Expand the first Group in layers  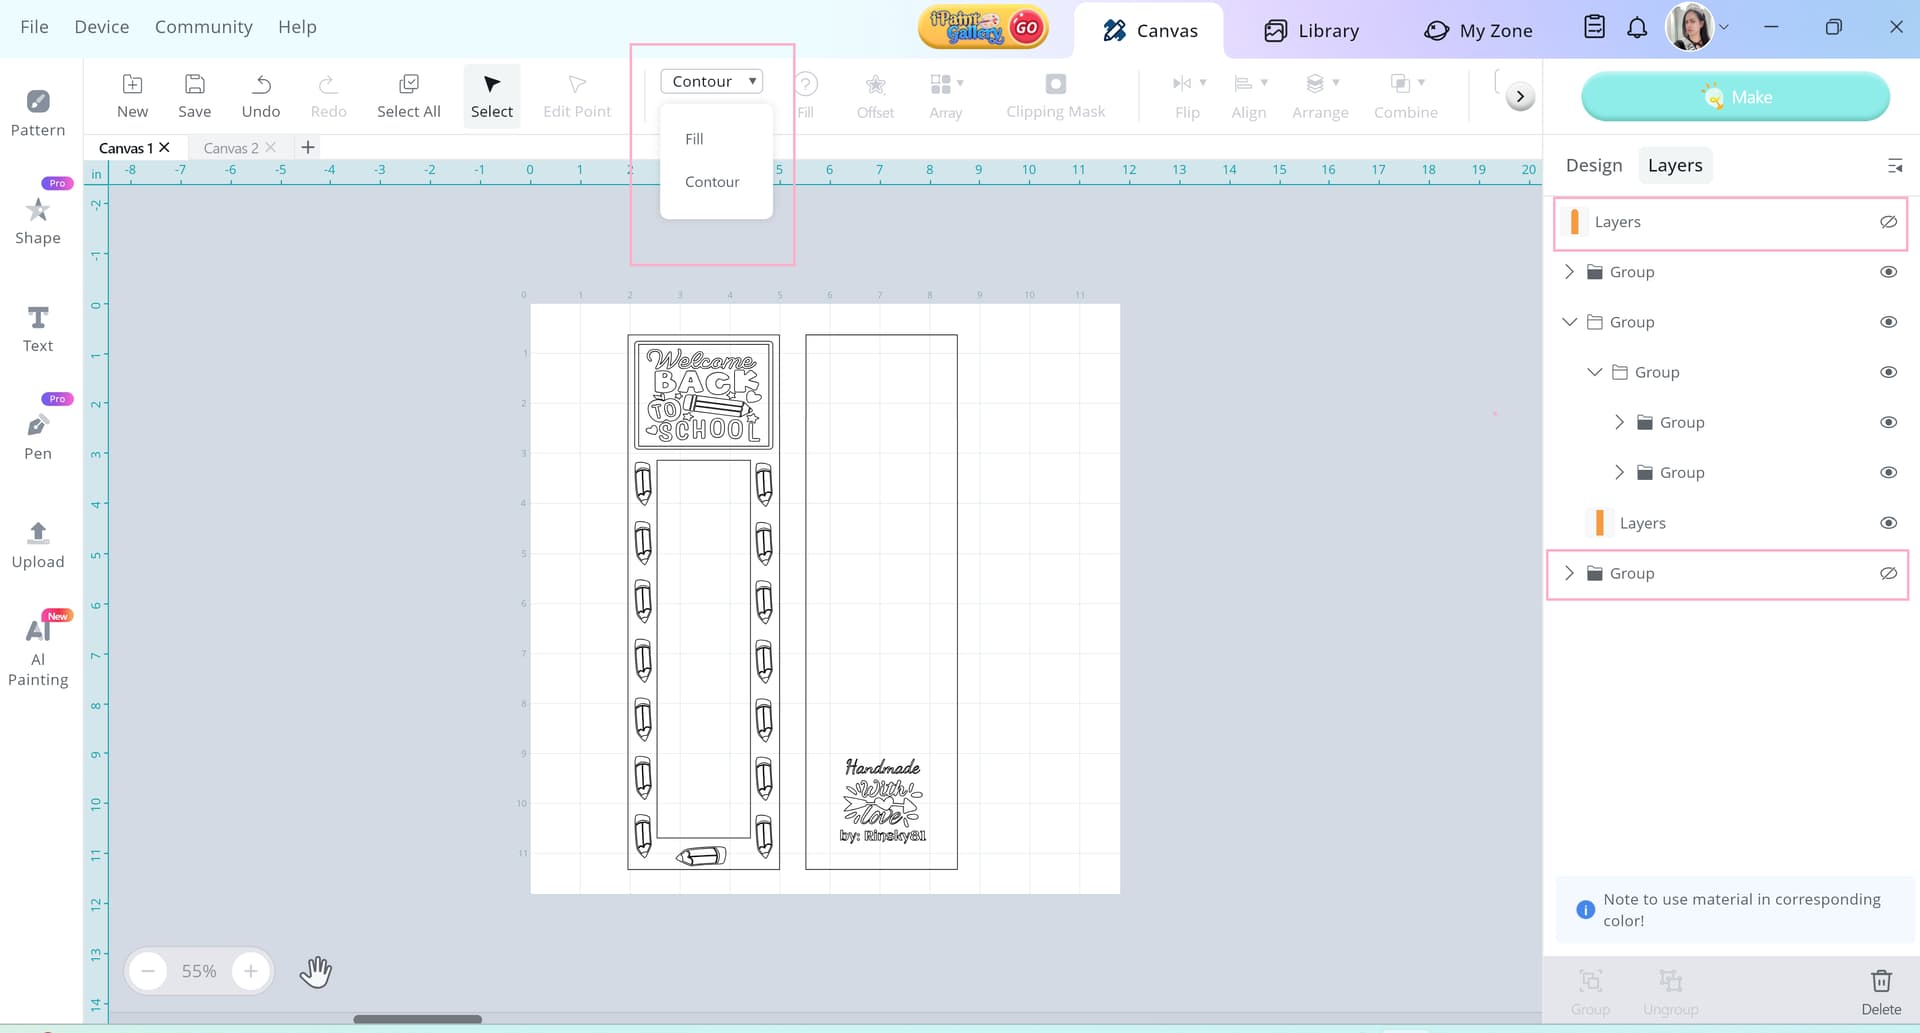point(1569,272)
